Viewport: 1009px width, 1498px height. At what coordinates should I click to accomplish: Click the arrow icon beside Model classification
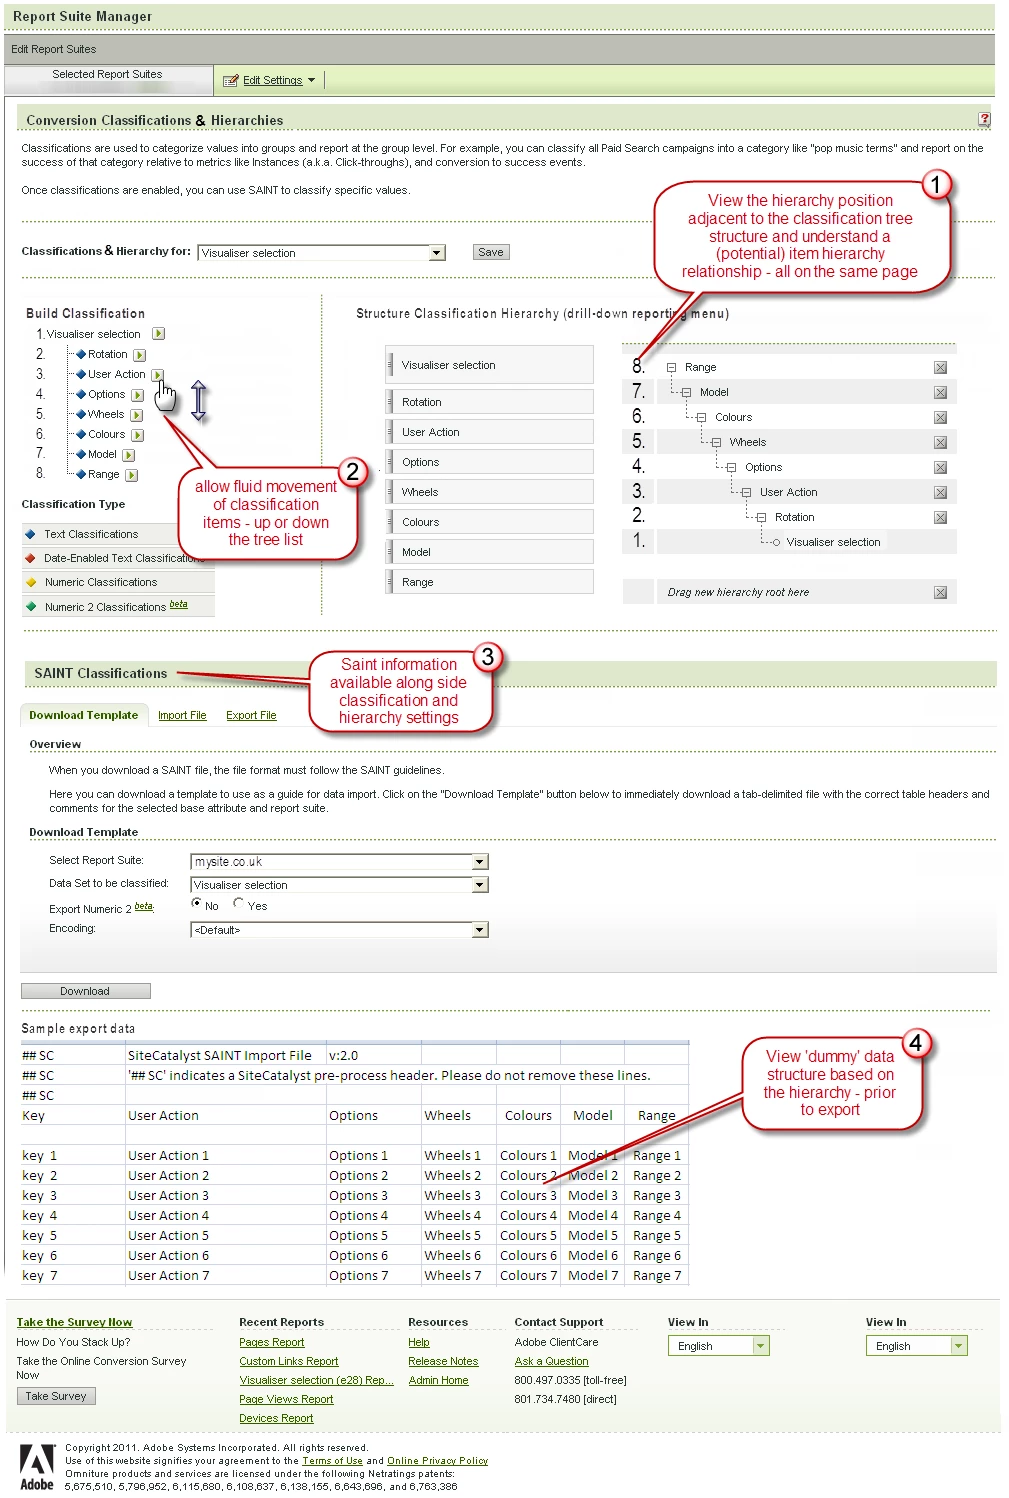click(129, 455)
